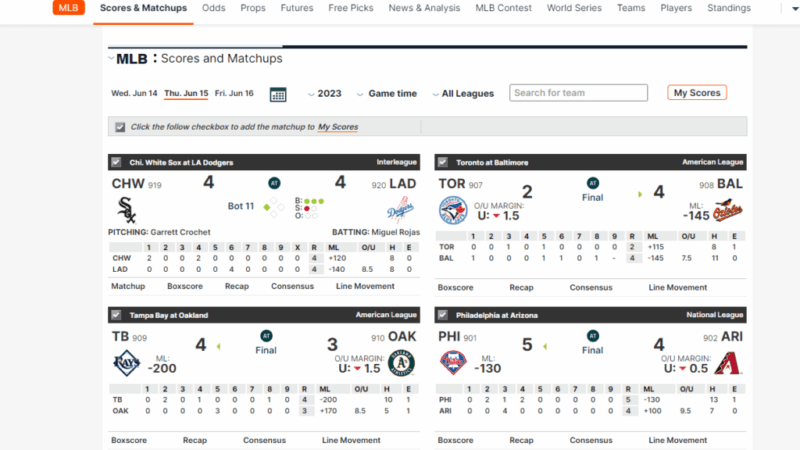Open Consensus for Philadelphia at Arizona

[591, 440]
